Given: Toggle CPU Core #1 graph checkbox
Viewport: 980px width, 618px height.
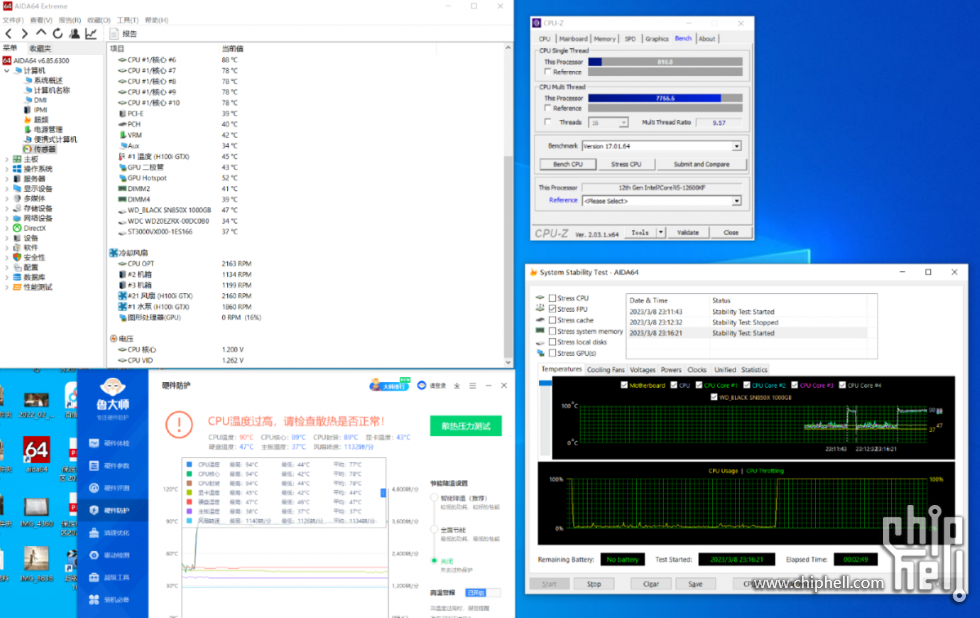Looking at the screenshot, I should [x=699, y=385].
